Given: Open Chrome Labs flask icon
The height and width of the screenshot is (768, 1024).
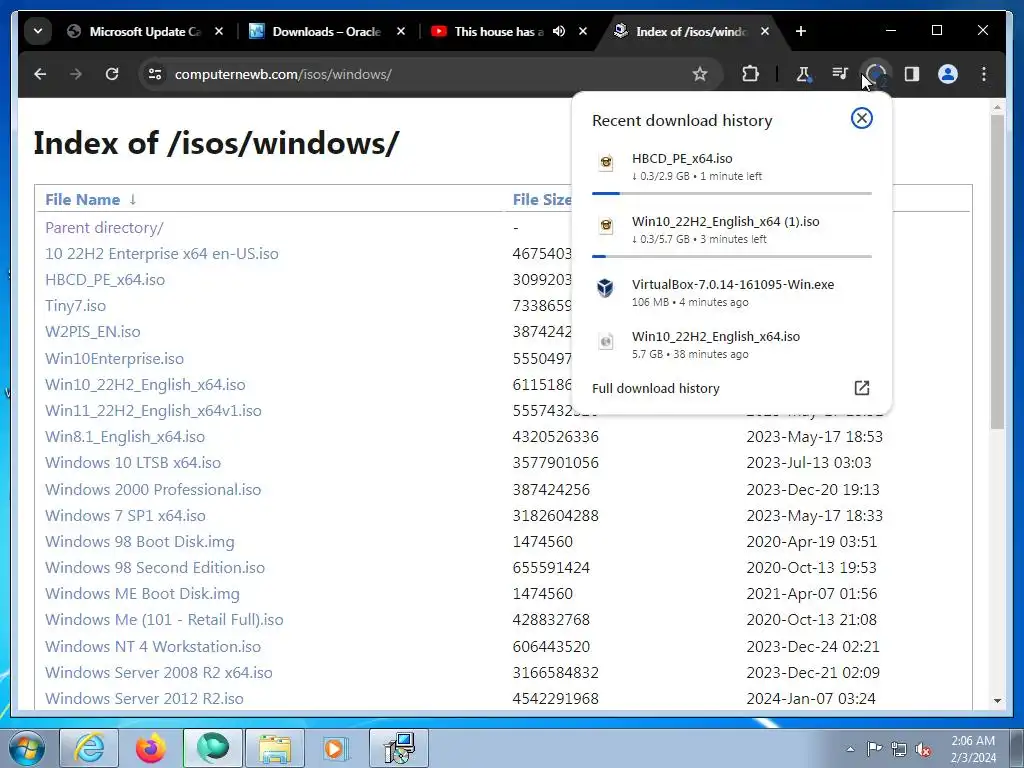Looking at the screenshot, I should pos(803,74).
